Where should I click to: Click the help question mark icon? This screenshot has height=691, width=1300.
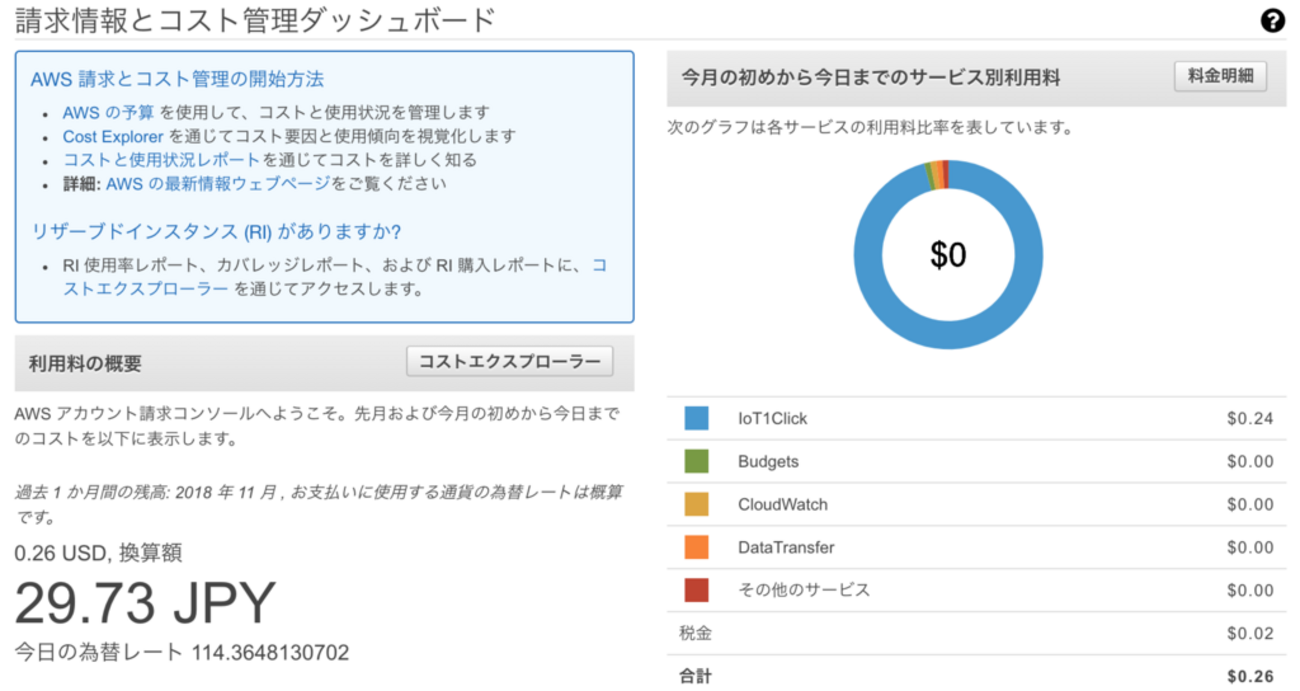[x=1272, y=21]
